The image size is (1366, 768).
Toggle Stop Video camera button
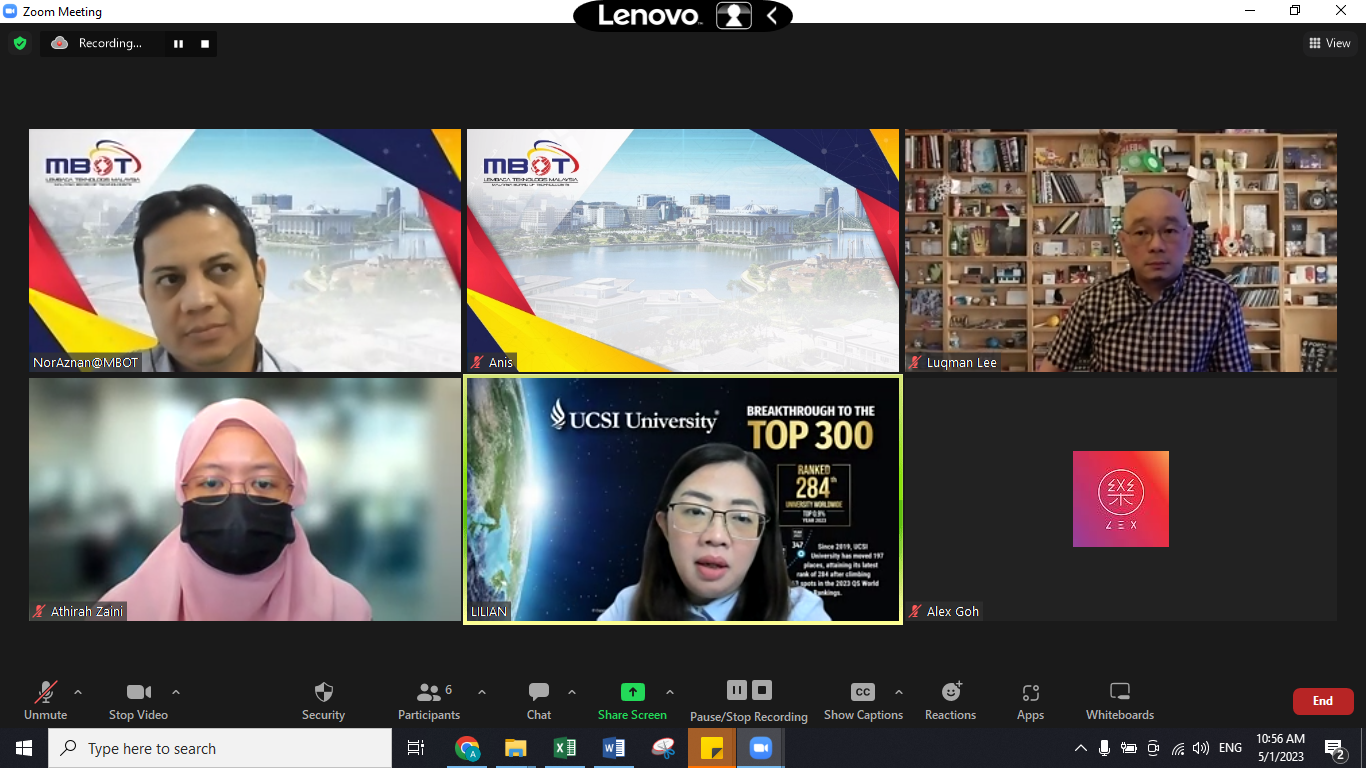(138, 692)
